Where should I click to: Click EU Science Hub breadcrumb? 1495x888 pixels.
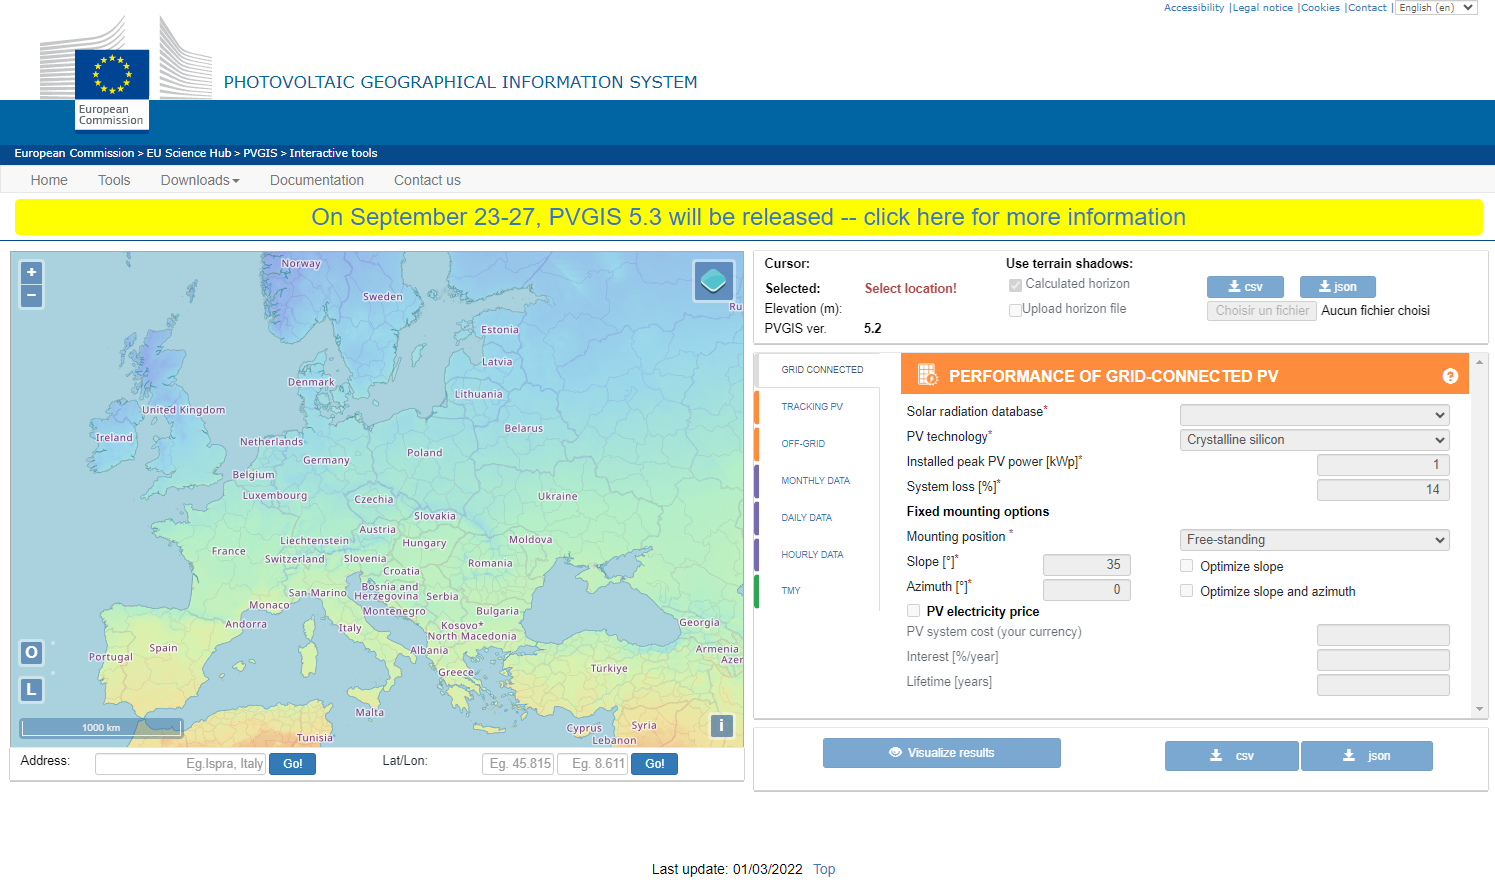[x=189, y=153]
